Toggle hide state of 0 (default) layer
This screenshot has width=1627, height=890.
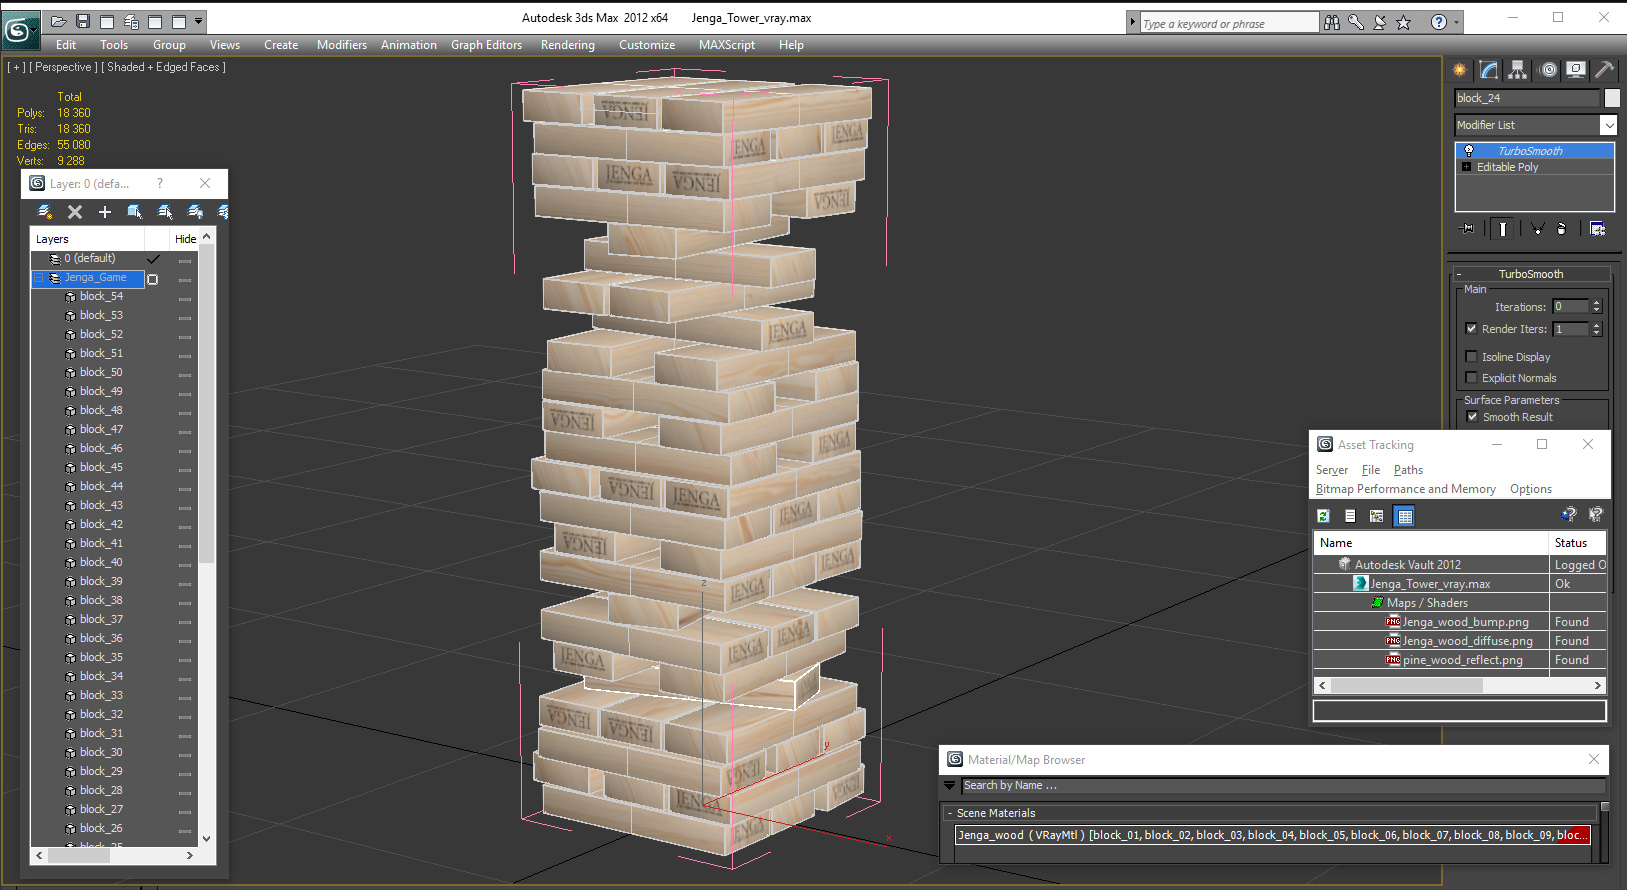pyautogui.click(x=185, y=260)
